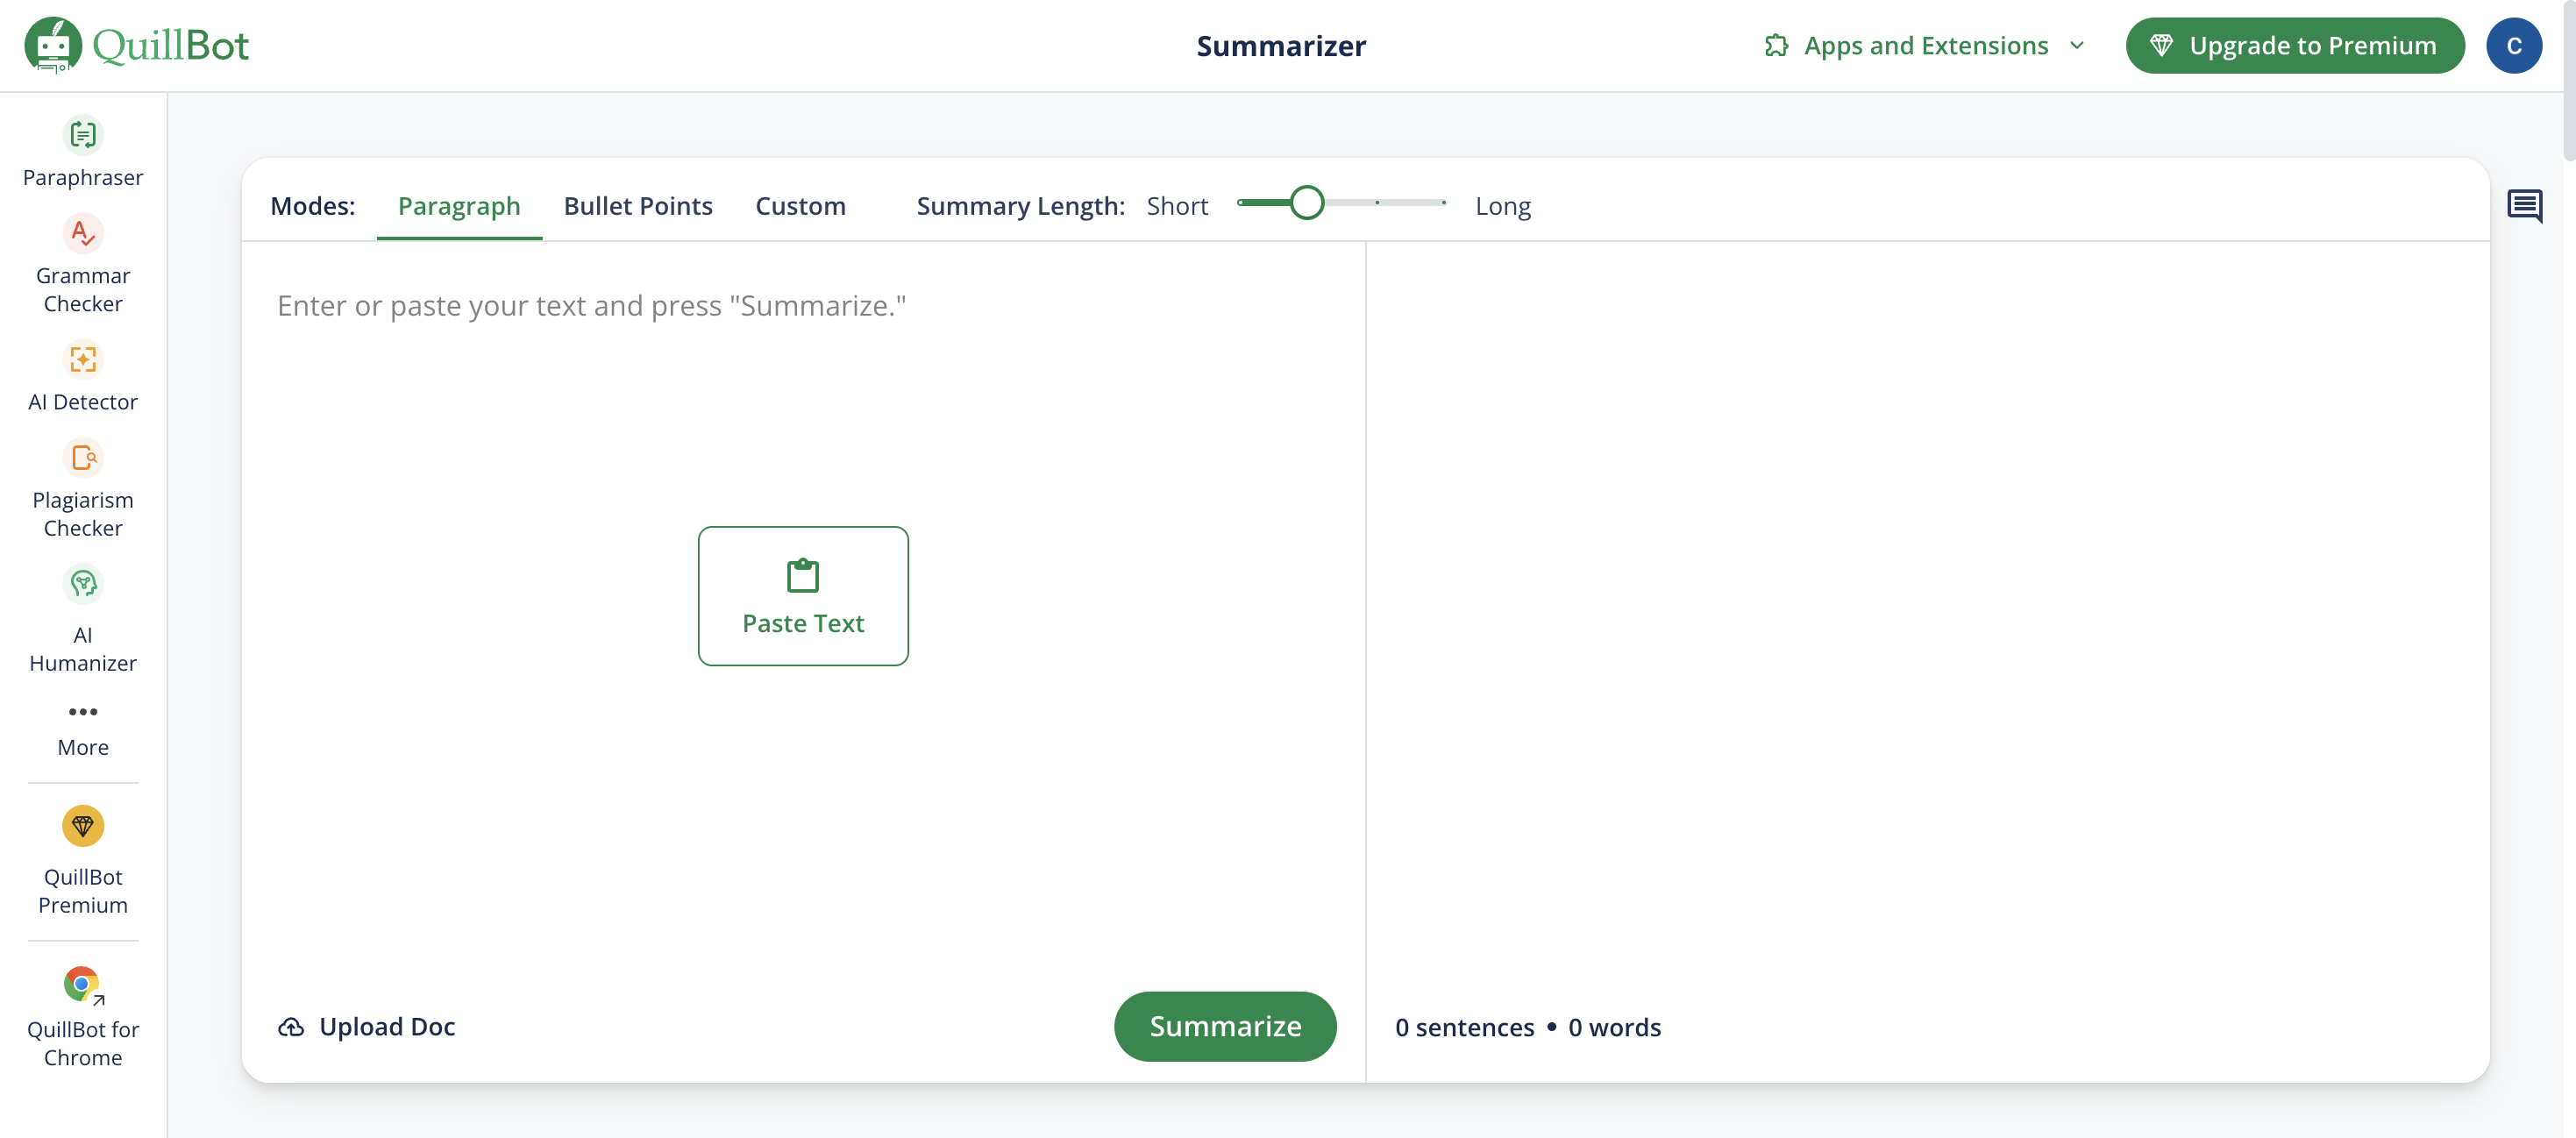This screenshot has height=1138, width=2576.
Task: Click the clipboard icon in Paste Text
Action: coord(803,575)
